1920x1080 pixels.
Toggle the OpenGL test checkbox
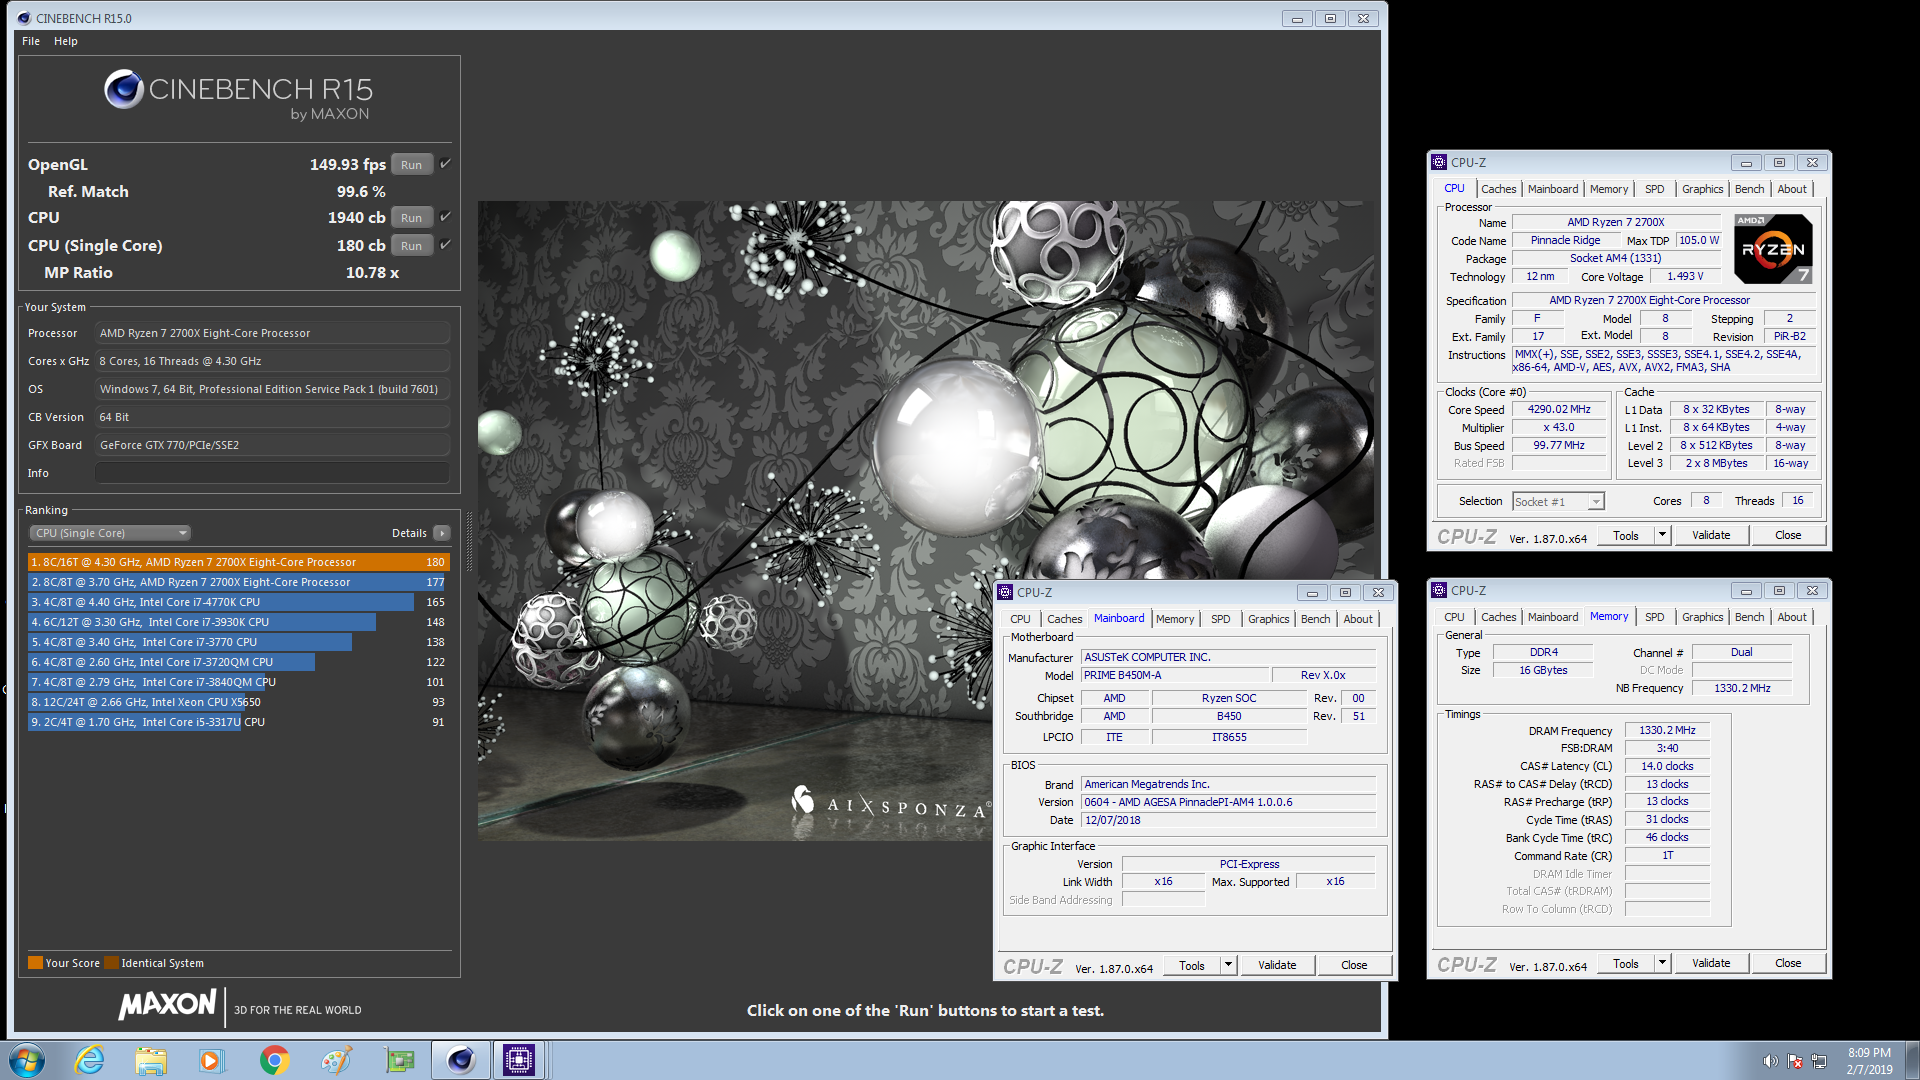coord(445,164)
